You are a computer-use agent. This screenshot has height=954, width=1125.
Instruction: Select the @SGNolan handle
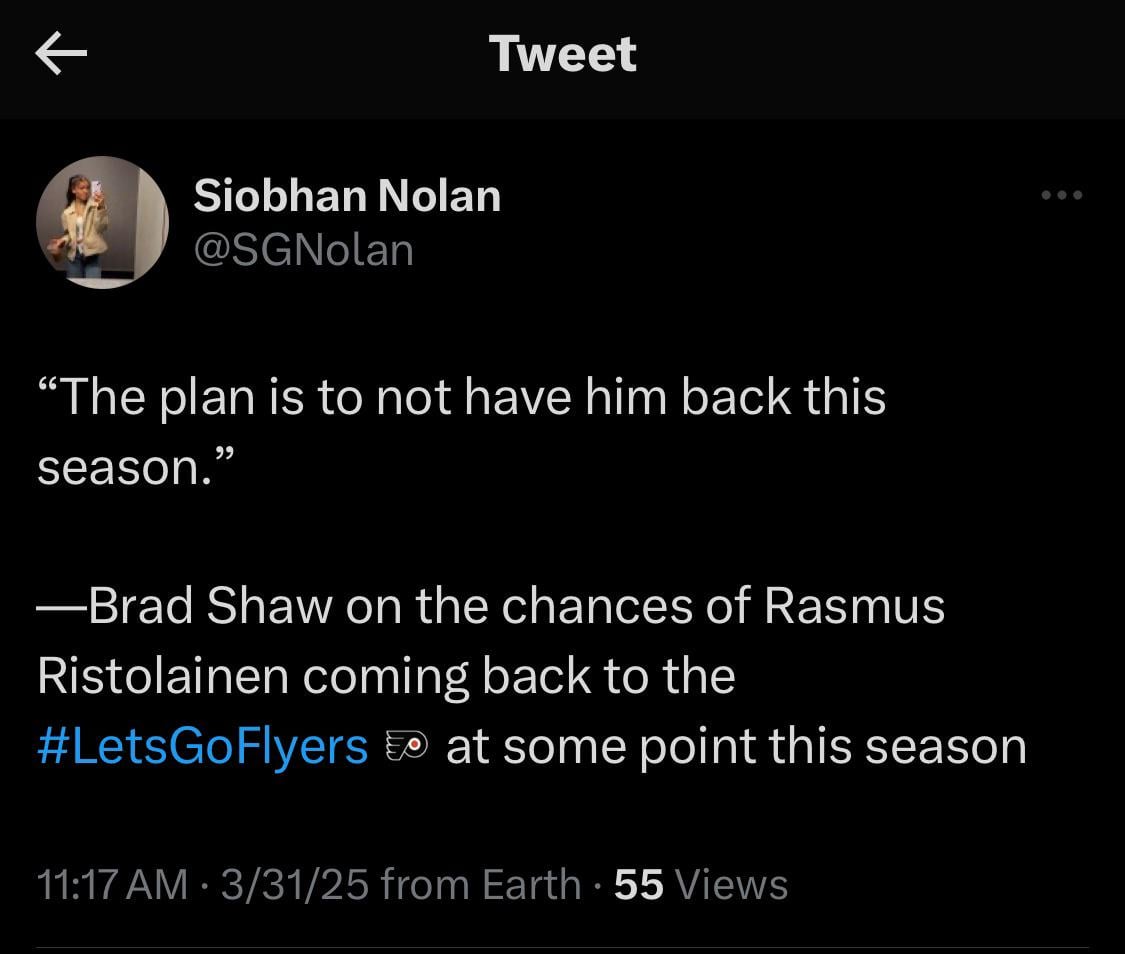pyautogui.click(x=305, y=249)
